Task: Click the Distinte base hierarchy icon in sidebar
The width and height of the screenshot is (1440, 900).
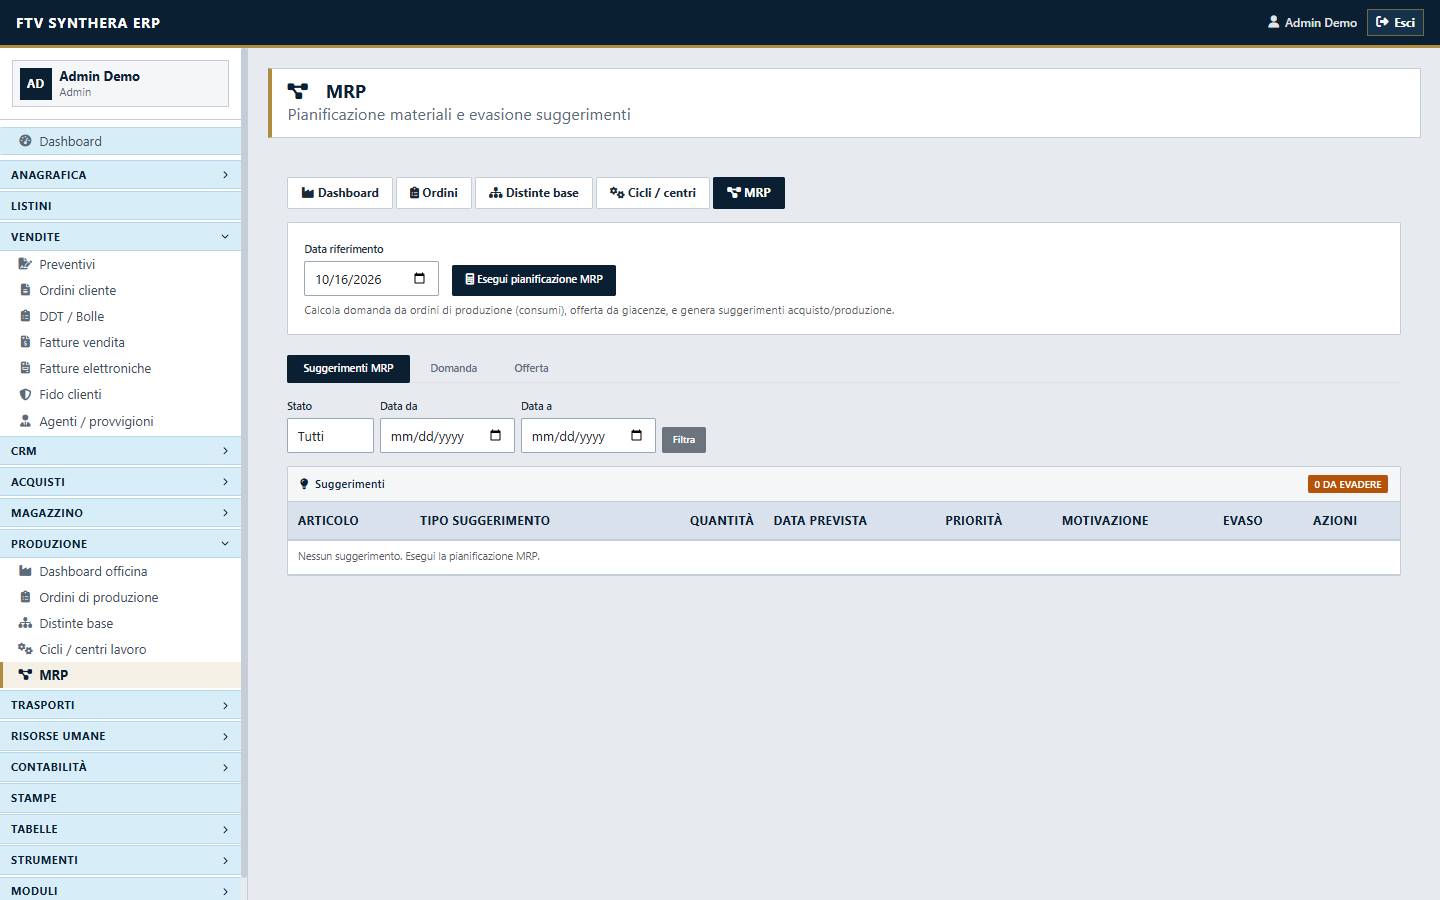Action: (25, 623)
